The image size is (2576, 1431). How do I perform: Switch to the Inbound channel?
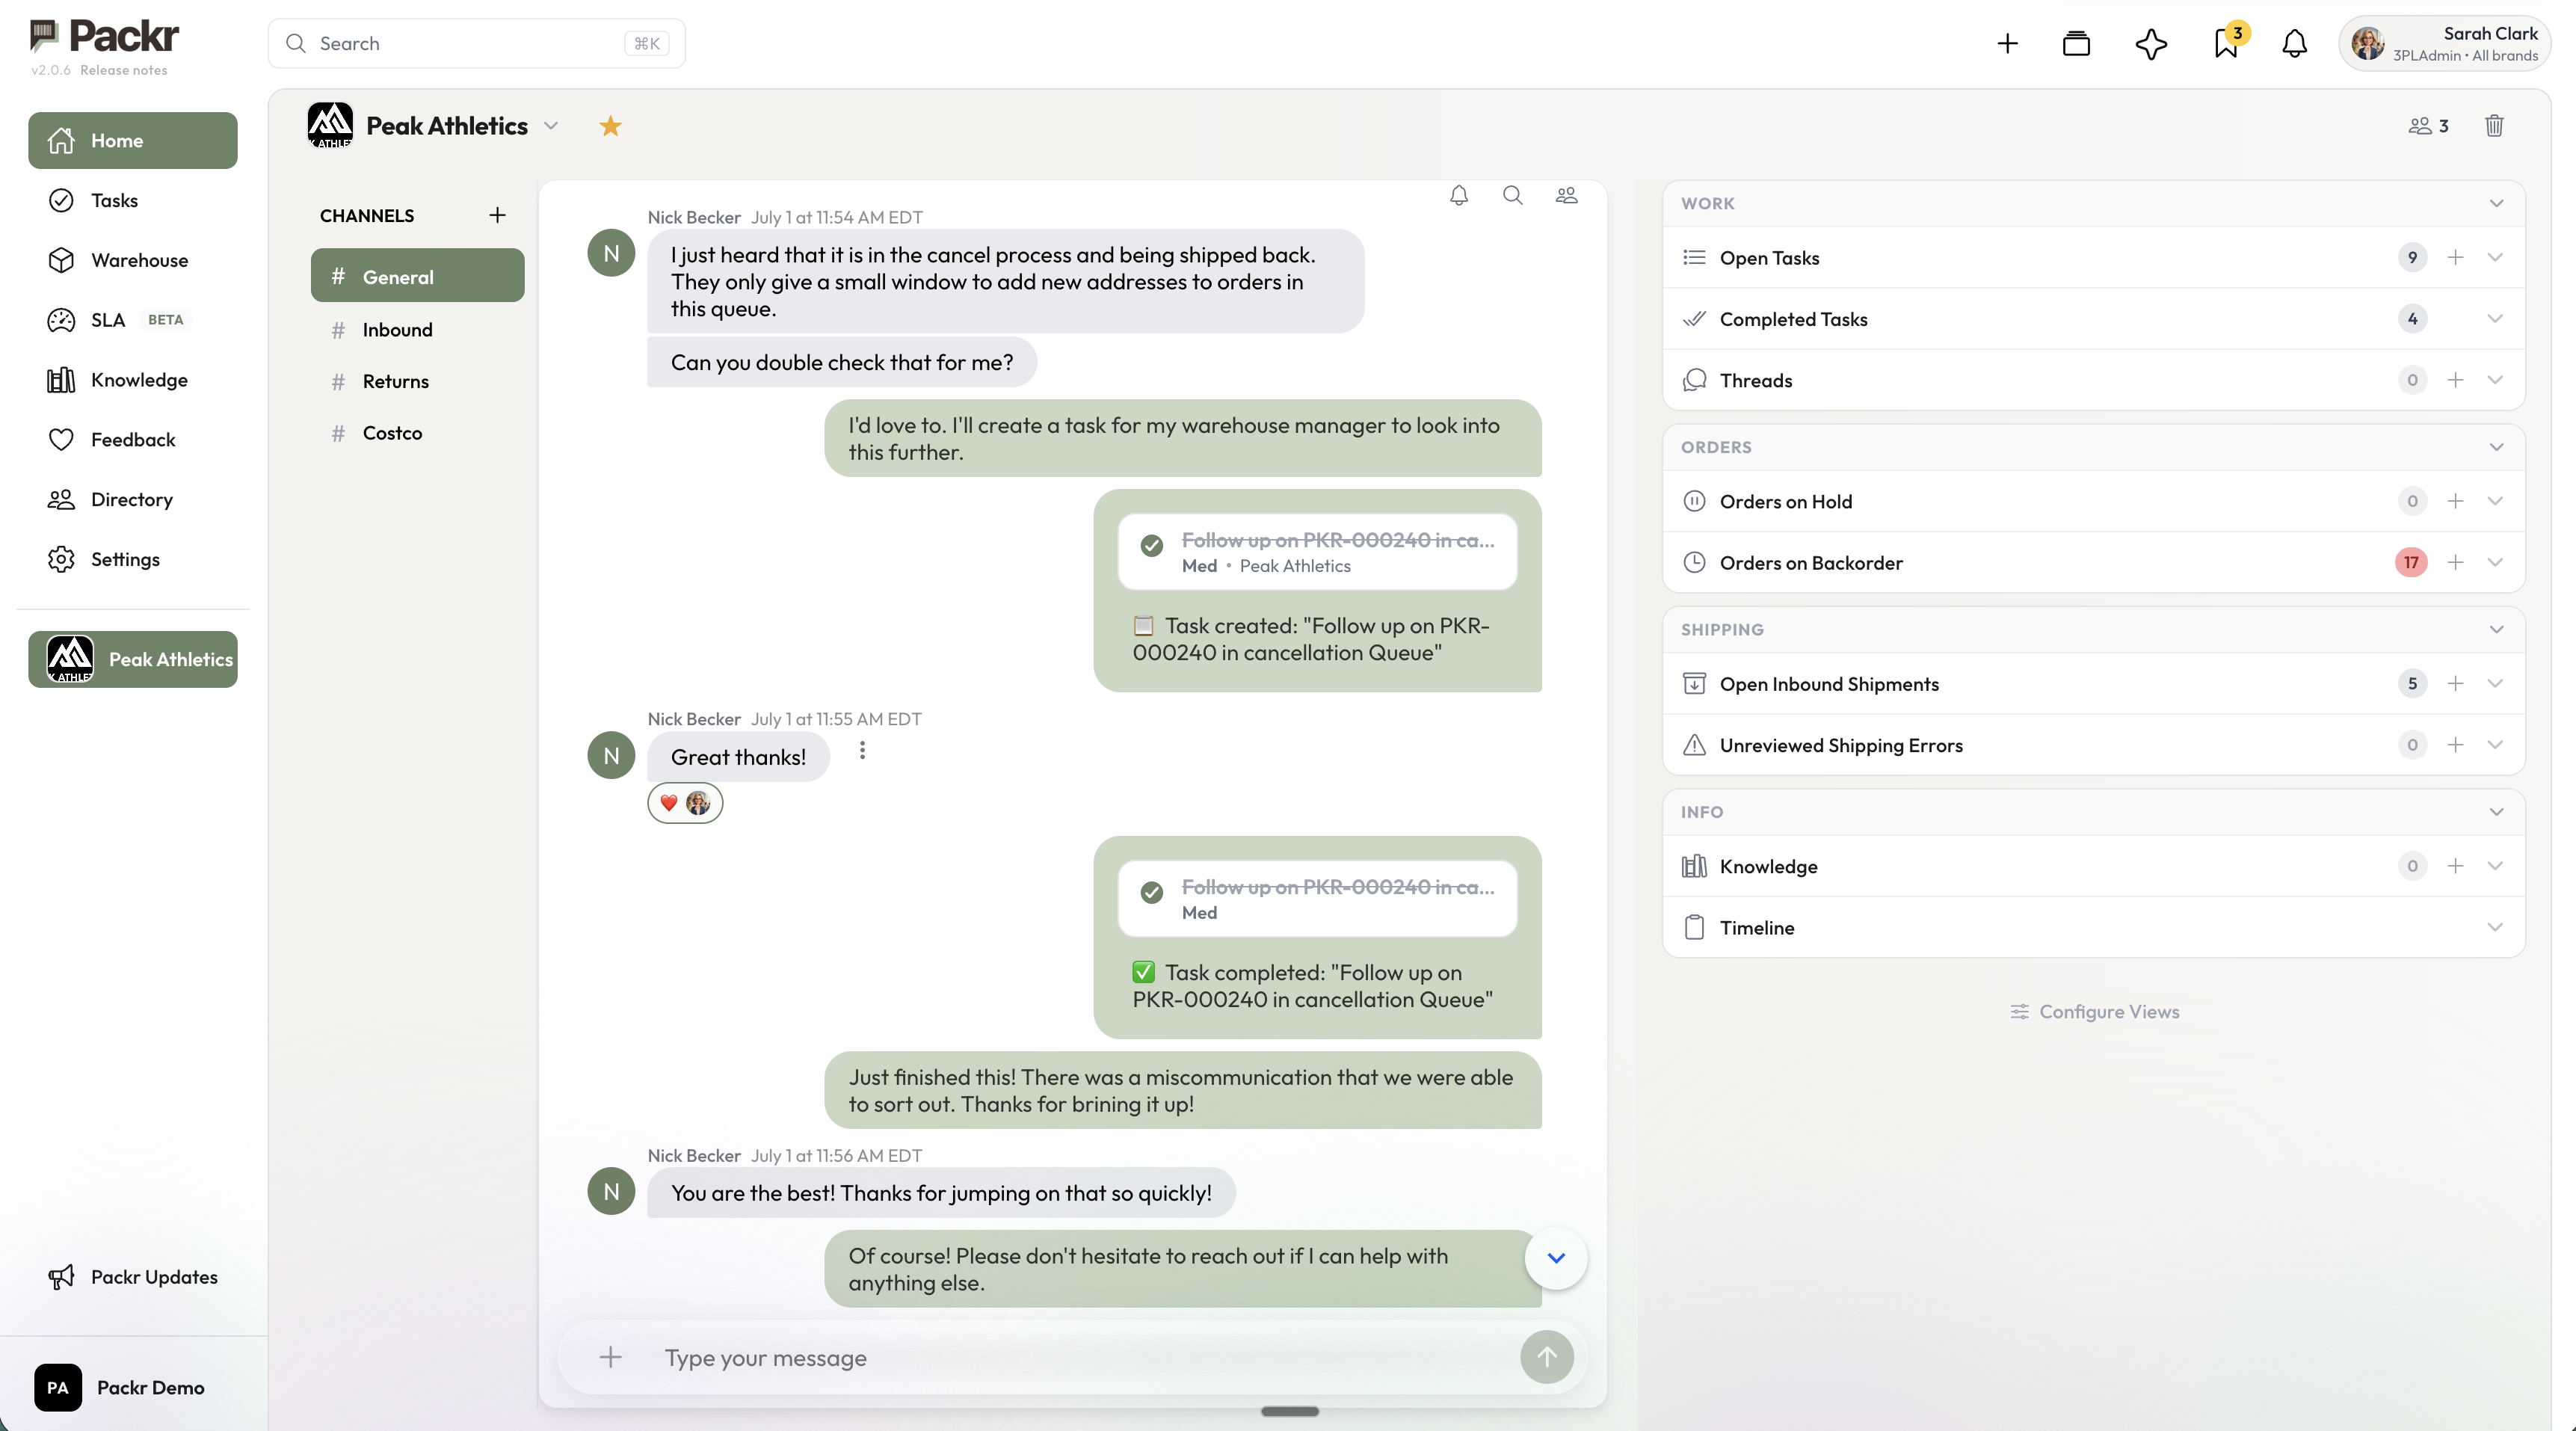click(417, 330)
